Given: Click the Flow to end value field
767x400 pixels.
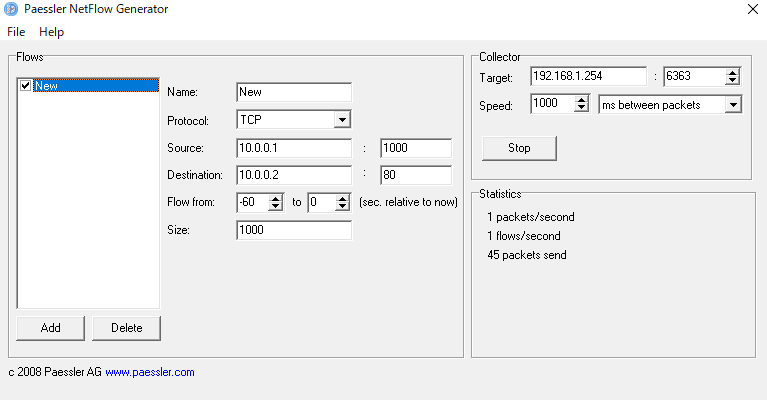Looking at the screenshot, I should tap(321, 202).
